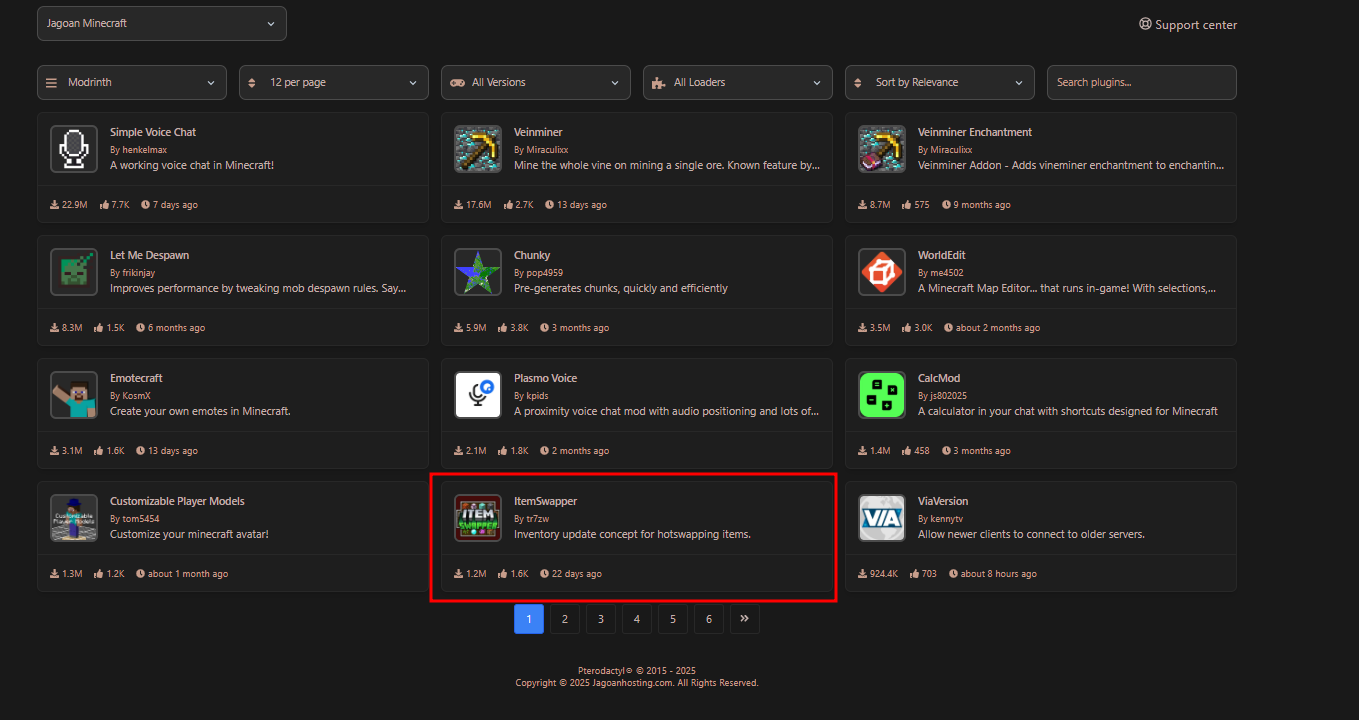Open the Modrinth source dropdown
The height and width of the screenshot is (720, 1359).
pyautogui.click(x=131, y=83)
